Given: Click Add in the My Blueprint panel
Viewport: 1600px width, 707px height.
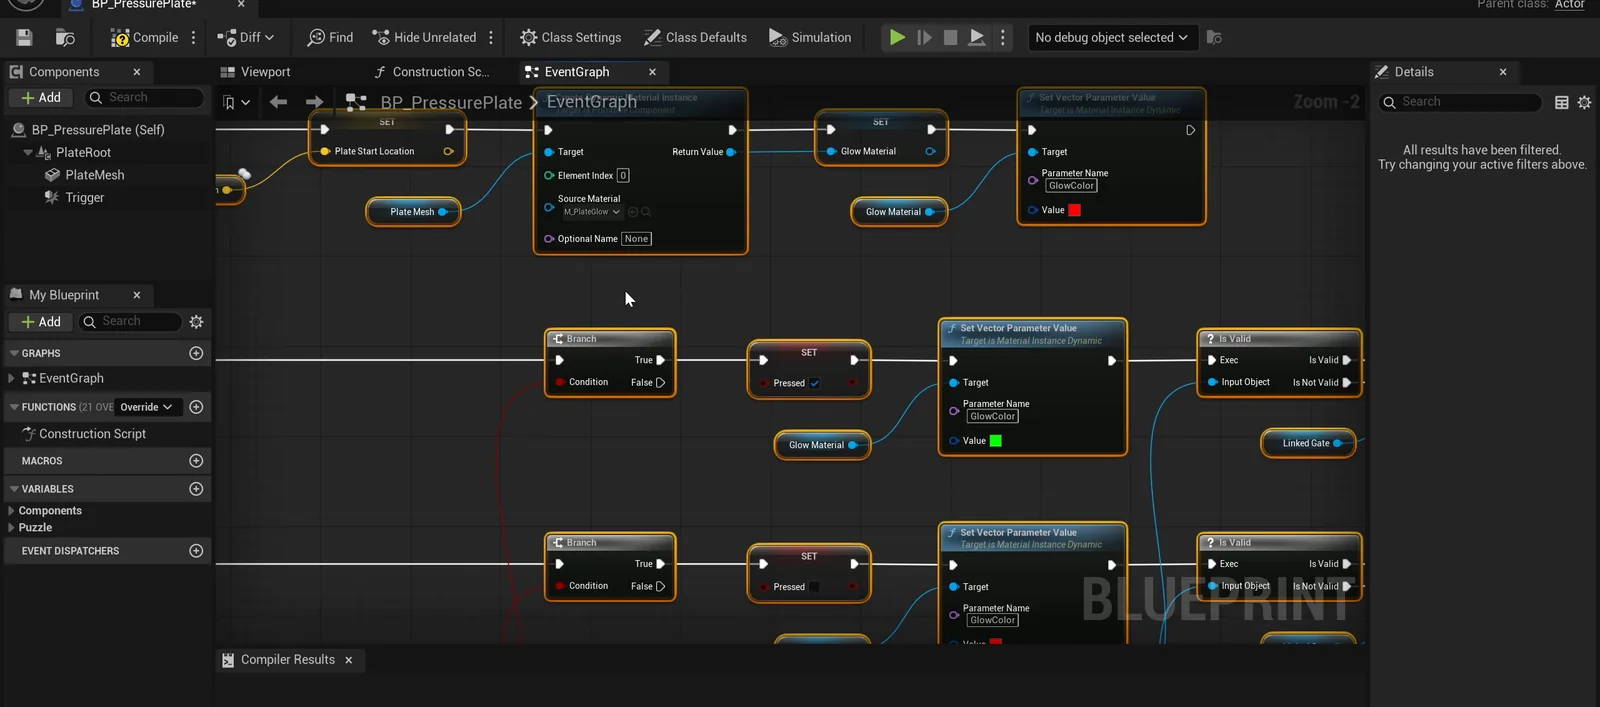Looking at the screenshot, I should click(41, 321).
